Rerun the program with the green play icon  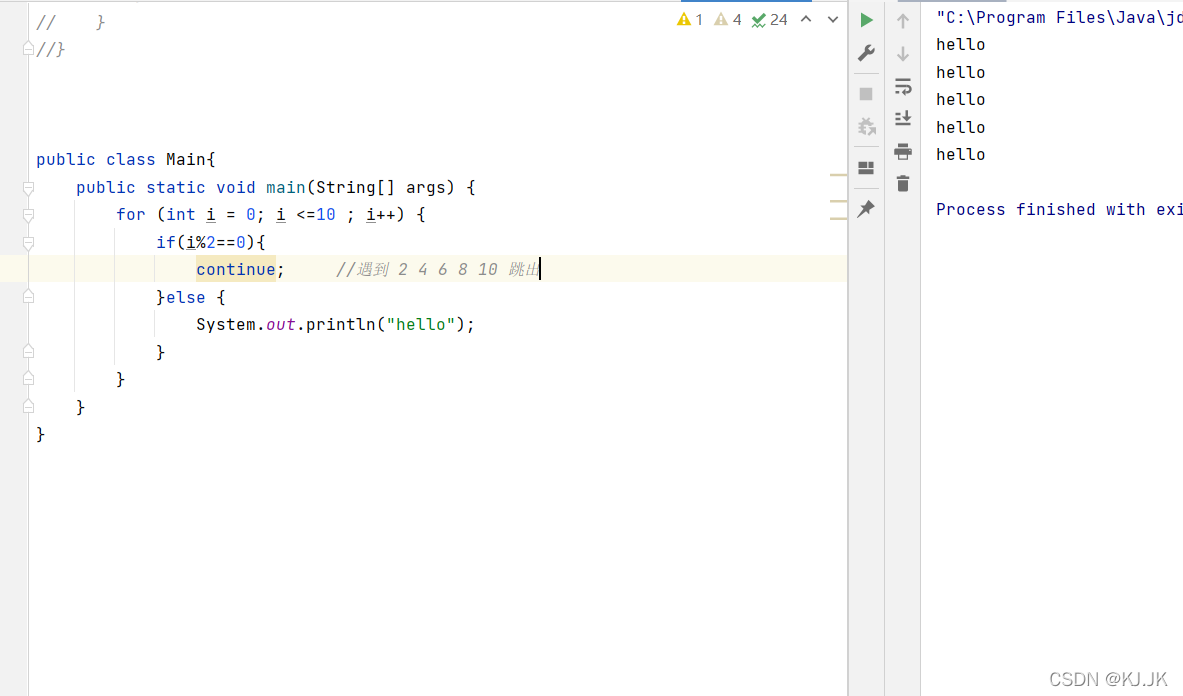[866, 20]
